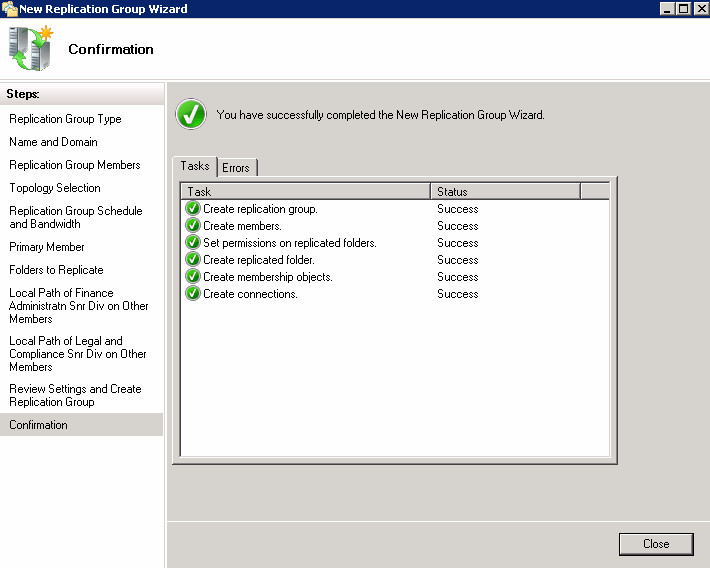Image resolution: width=710 pixels, height=568 pixels.
Task: Click the check icon for Create membership objects
Action: click(193, 276)
